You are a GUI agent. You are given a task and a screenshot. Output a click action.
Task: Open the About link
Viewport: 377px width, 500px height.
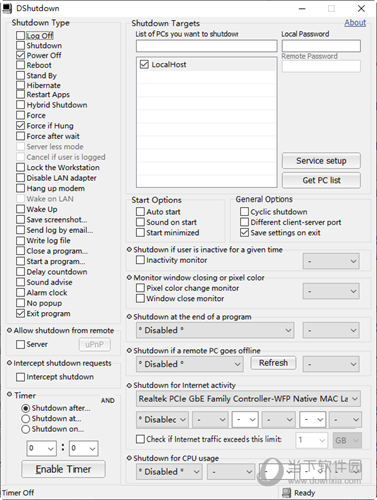355,23
